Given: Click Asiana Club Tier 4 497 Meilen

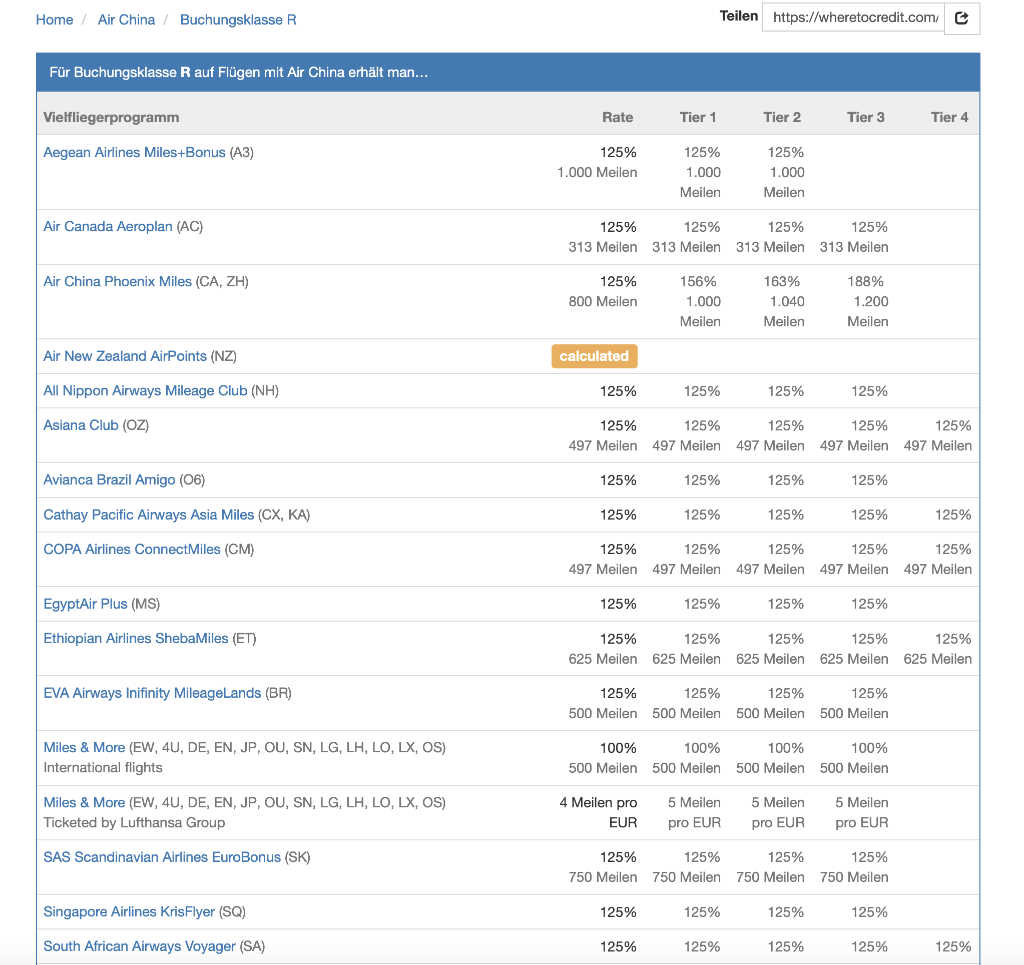Looking at the screenshot, I should click(938, 446).
